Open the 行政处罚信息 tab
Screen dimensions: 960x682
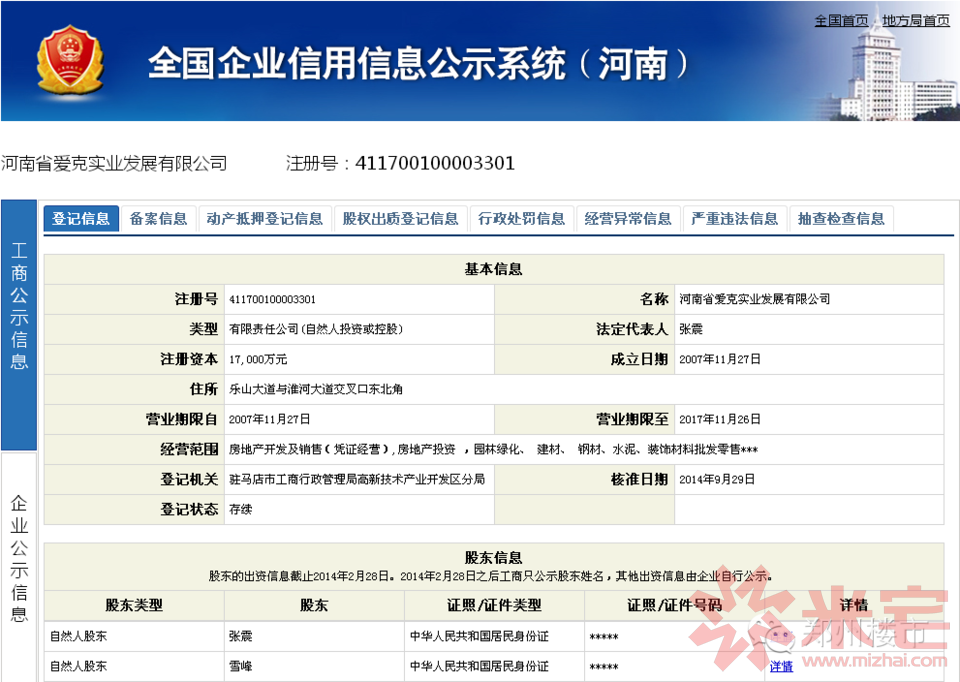522,219
